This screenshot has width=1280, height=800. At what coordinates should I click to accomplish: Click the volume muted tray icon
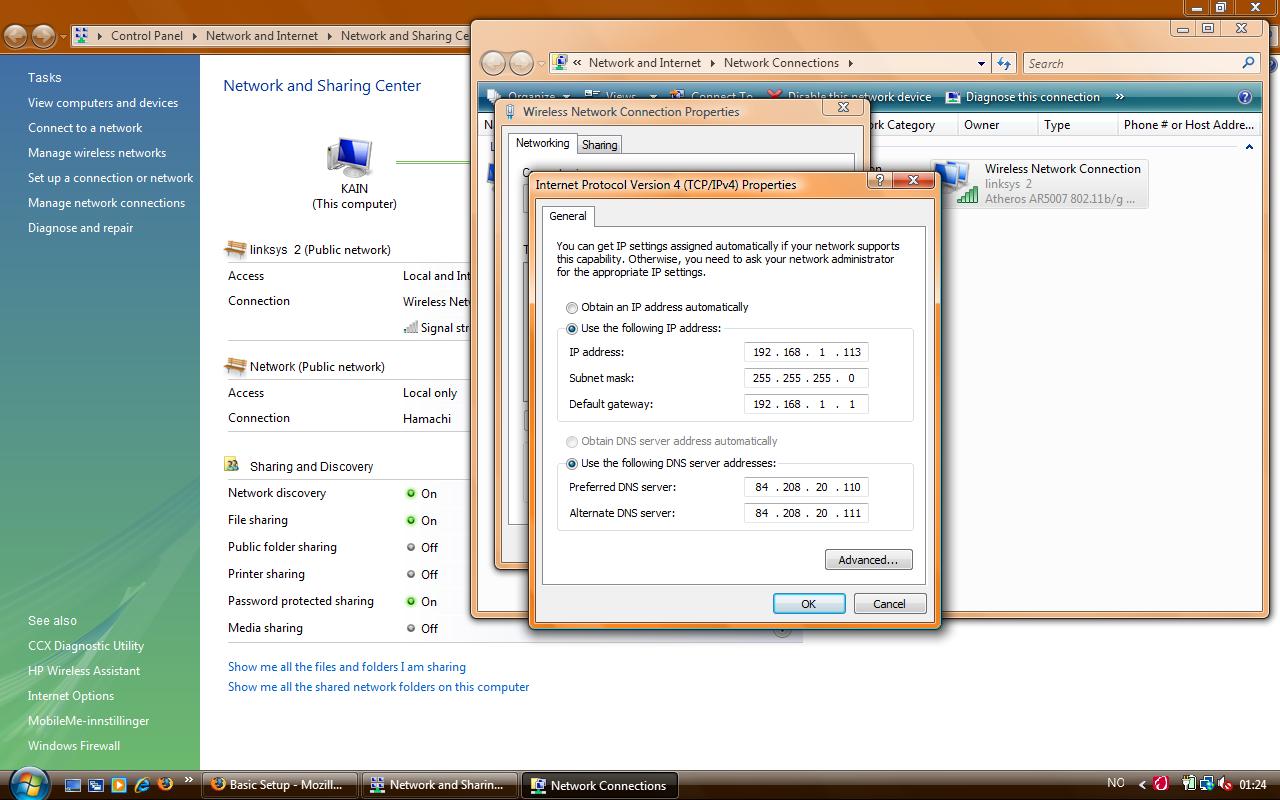(x=1226, y=785)
